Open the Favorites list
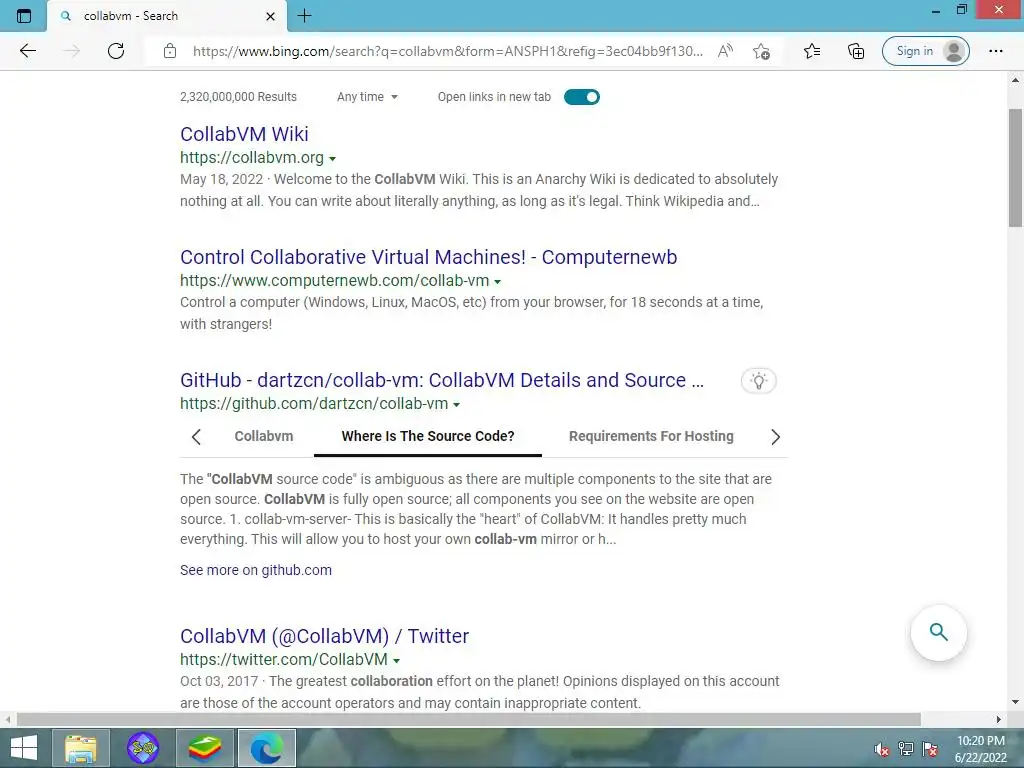The width and height of the screenshot is (1024, 768). coord(812,51)
